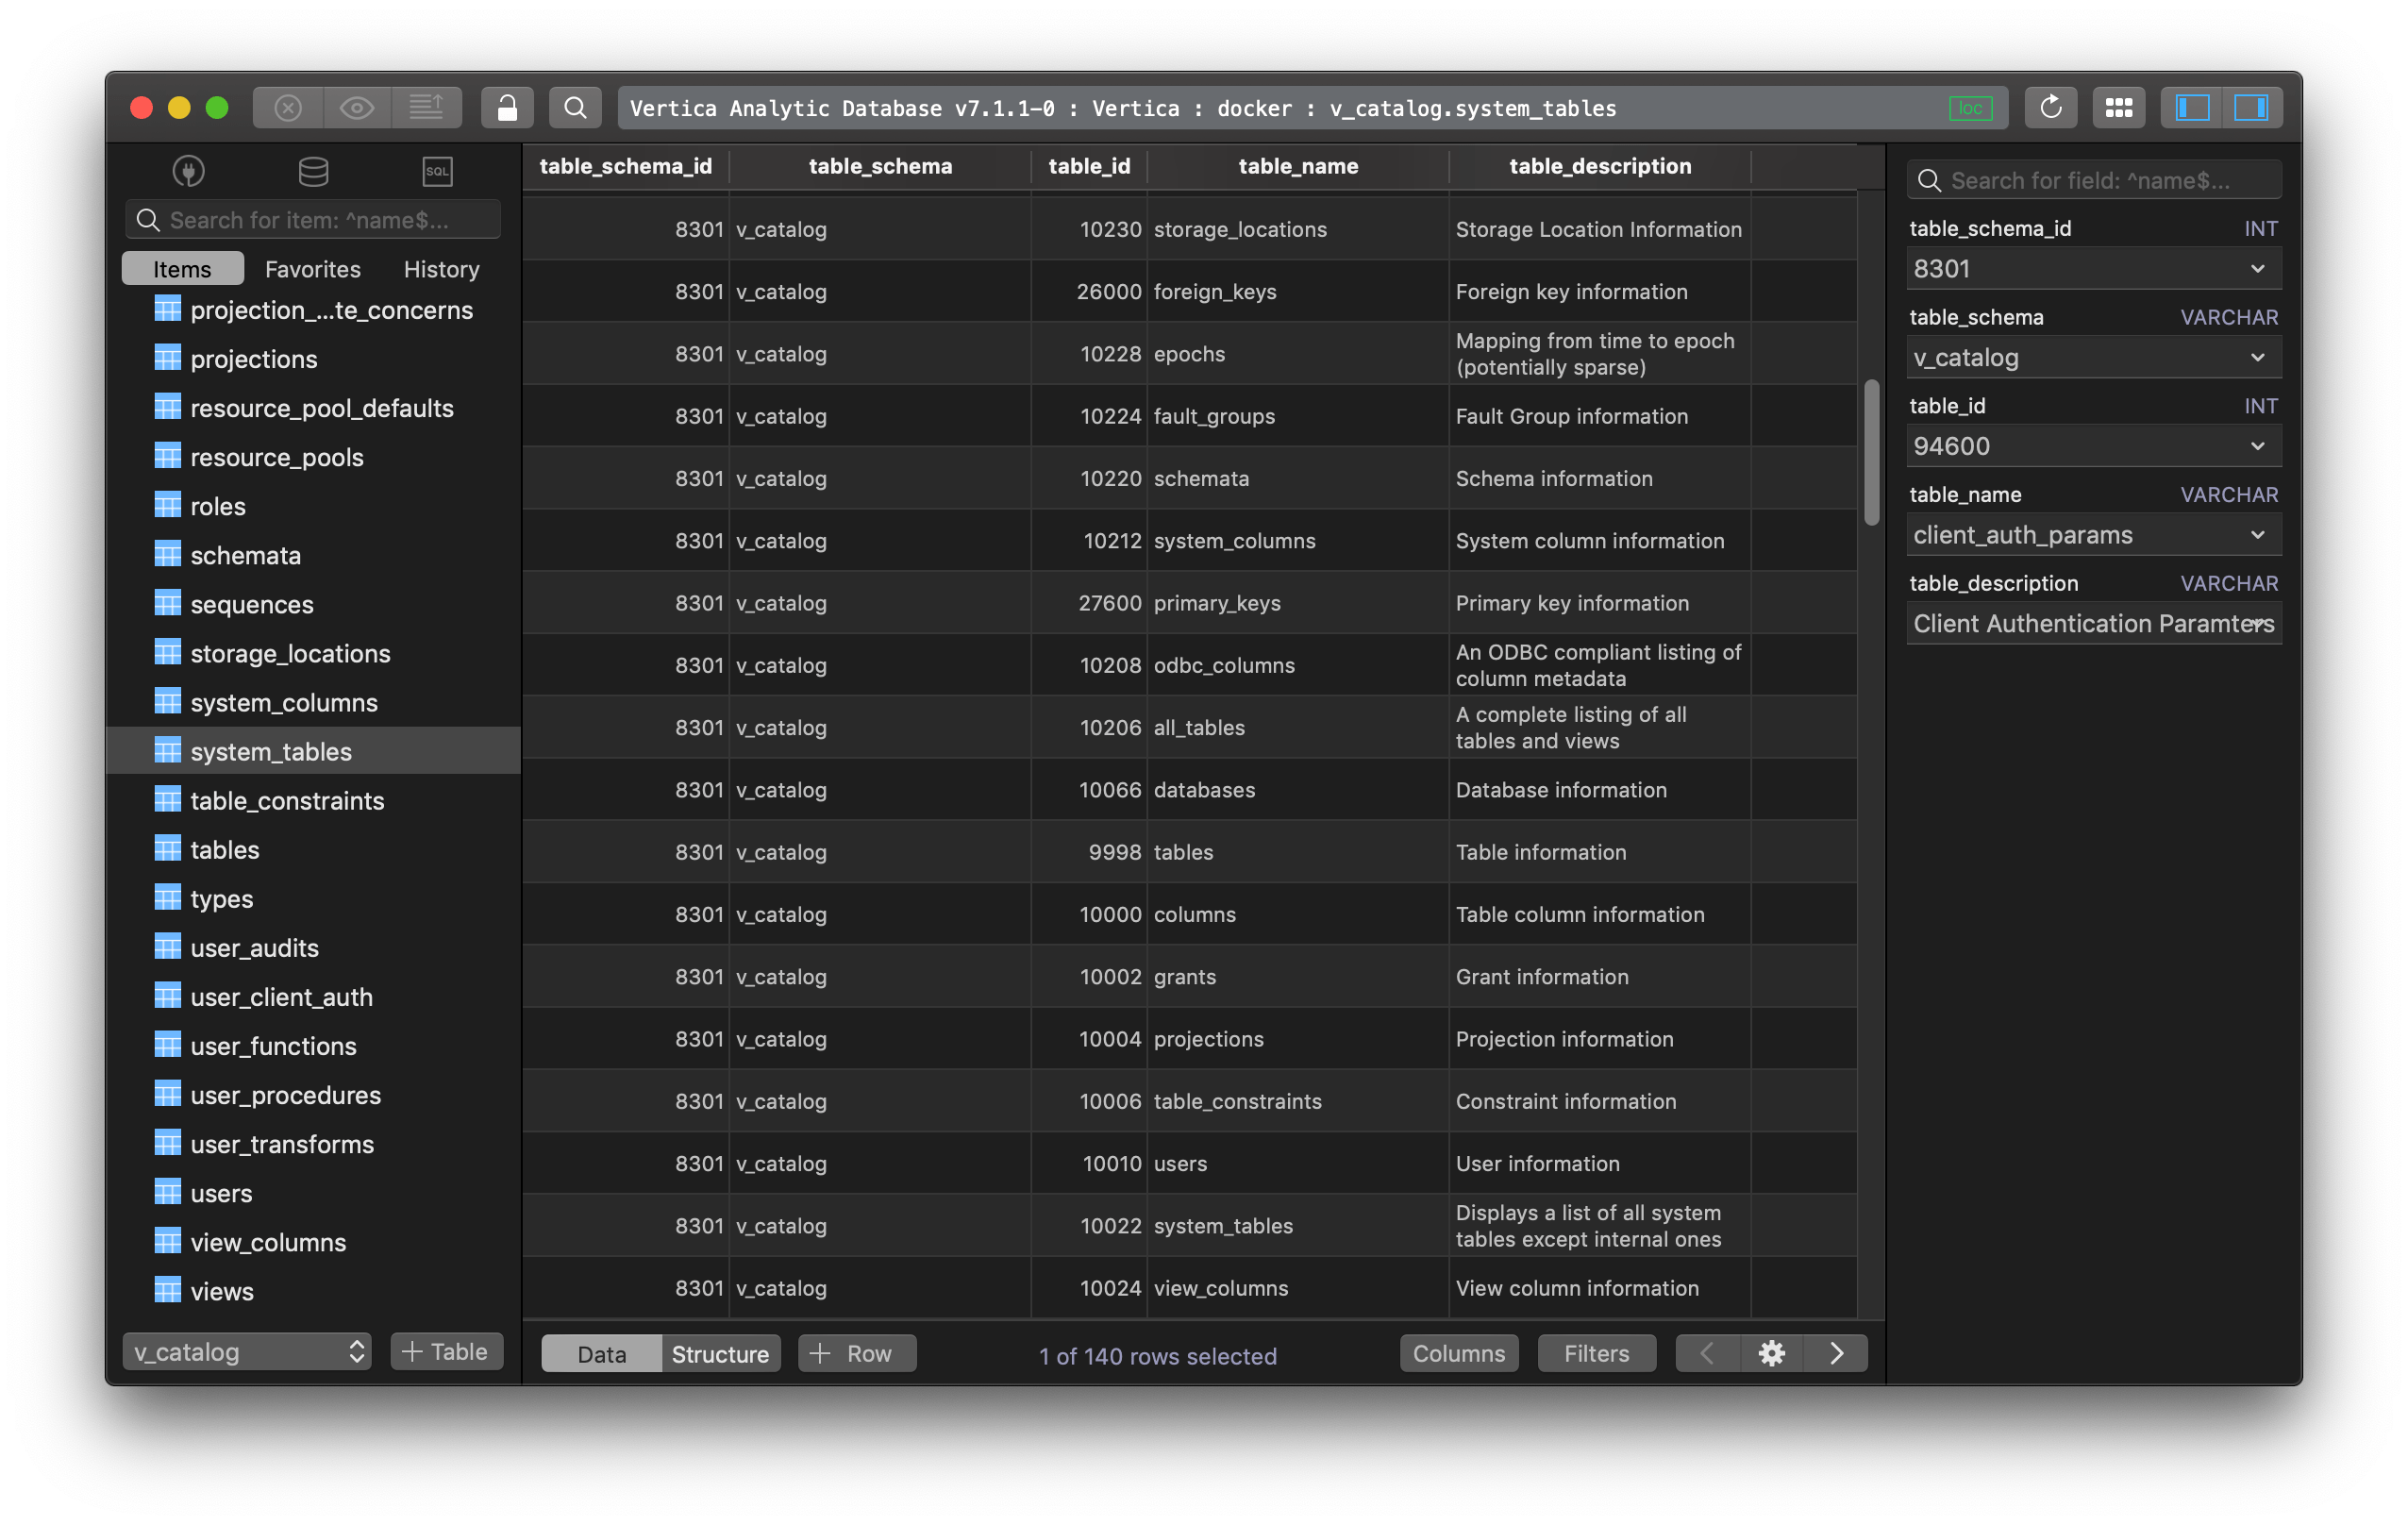Toggle the left sidebar panel button
2408x1525 pixels.
click(2190, 107)
